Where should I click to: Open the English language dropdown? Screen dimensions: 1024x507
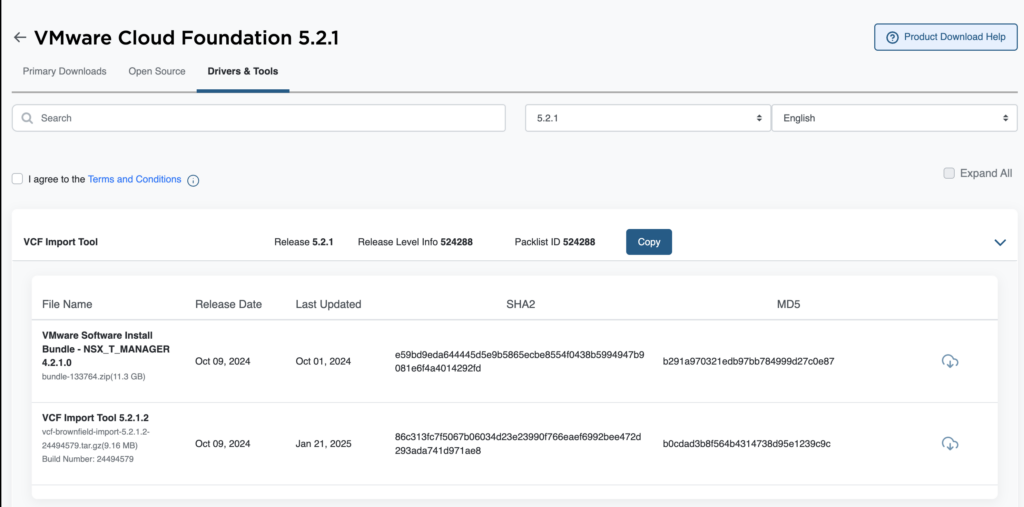coord(895,118)
